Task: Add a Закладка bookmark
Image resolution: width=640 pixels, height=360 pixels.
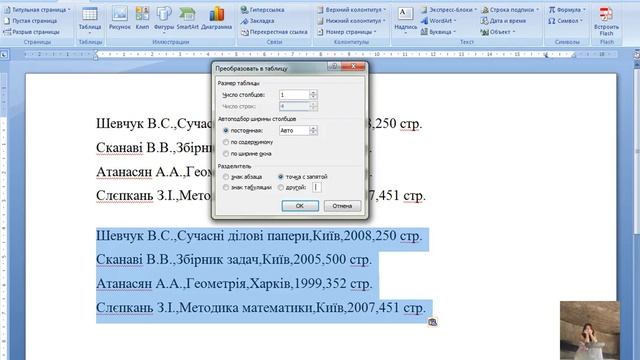Action: click(x=258, y=20)
